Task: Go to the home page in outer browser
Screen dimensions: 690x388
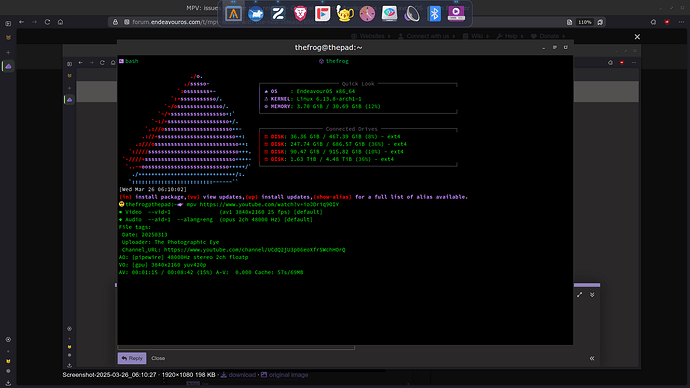Action: [x=60, y=22]
